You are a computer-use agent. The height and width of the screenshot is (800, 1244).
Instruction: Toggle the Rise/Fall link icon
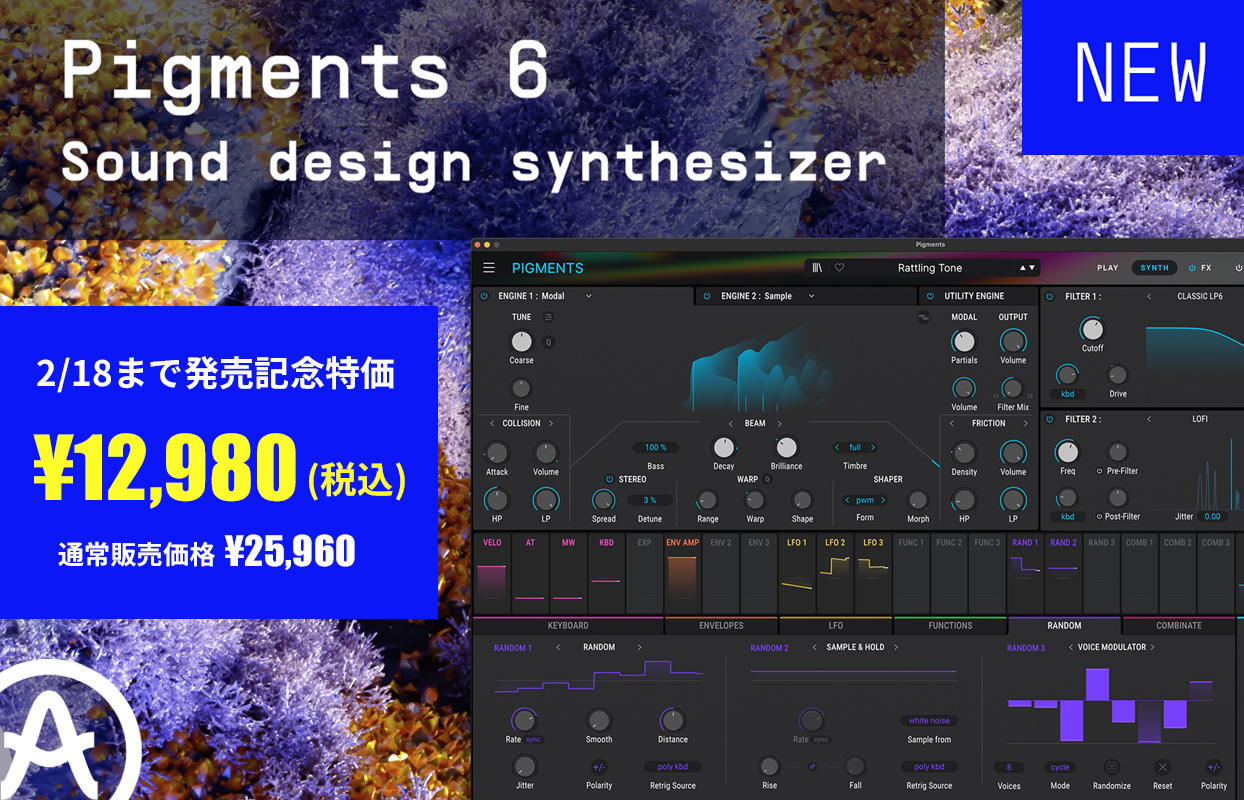[812, 767]
